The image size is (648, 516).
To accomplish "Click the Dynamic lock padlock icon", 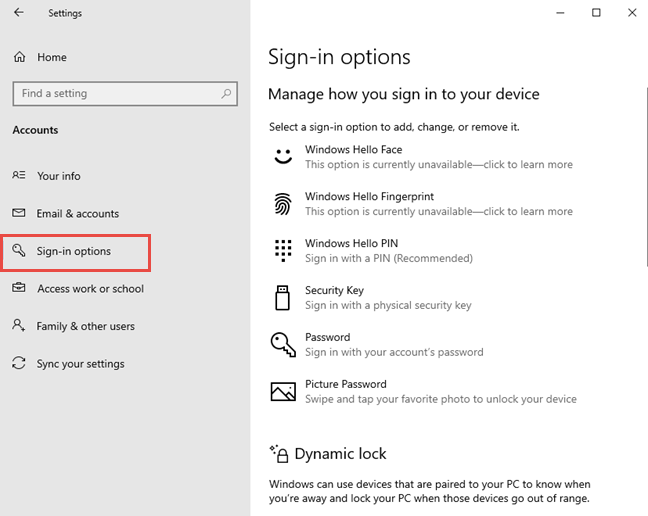I will coord(279,454).
